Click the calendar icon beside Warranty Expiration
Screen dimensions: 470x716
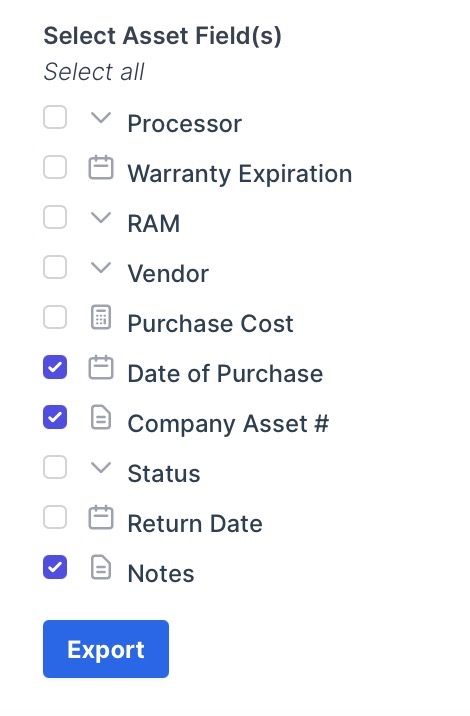[x=100, y=168]
